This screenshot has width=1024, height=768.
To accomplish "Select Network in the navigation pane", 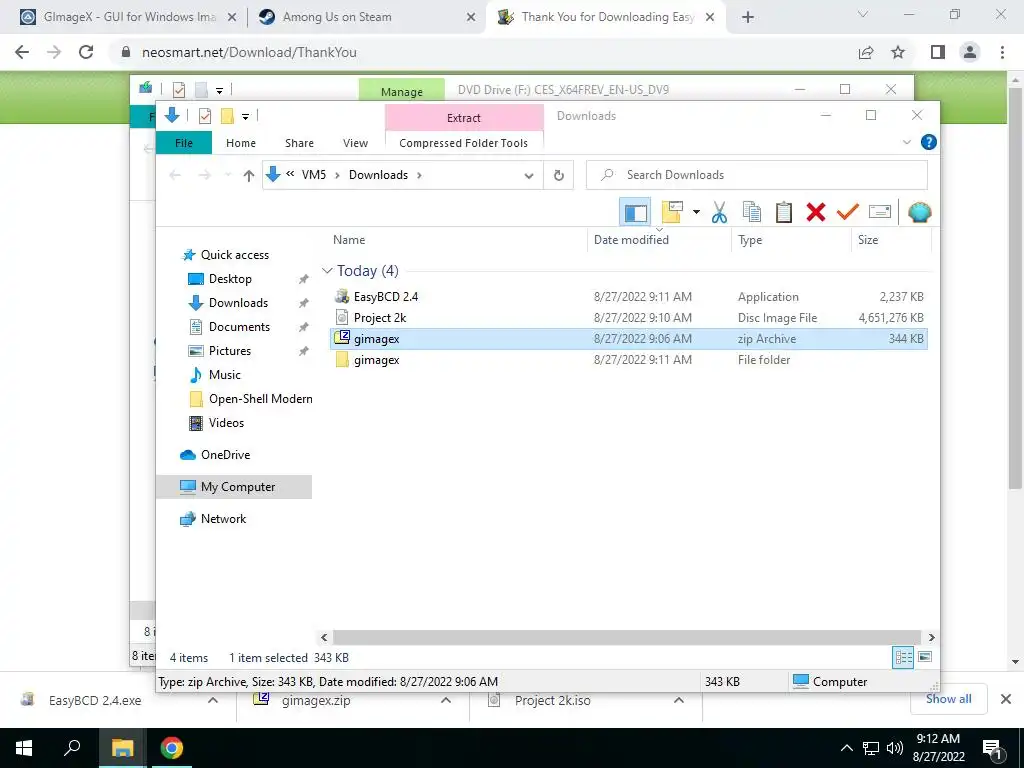I will (223, 519).
